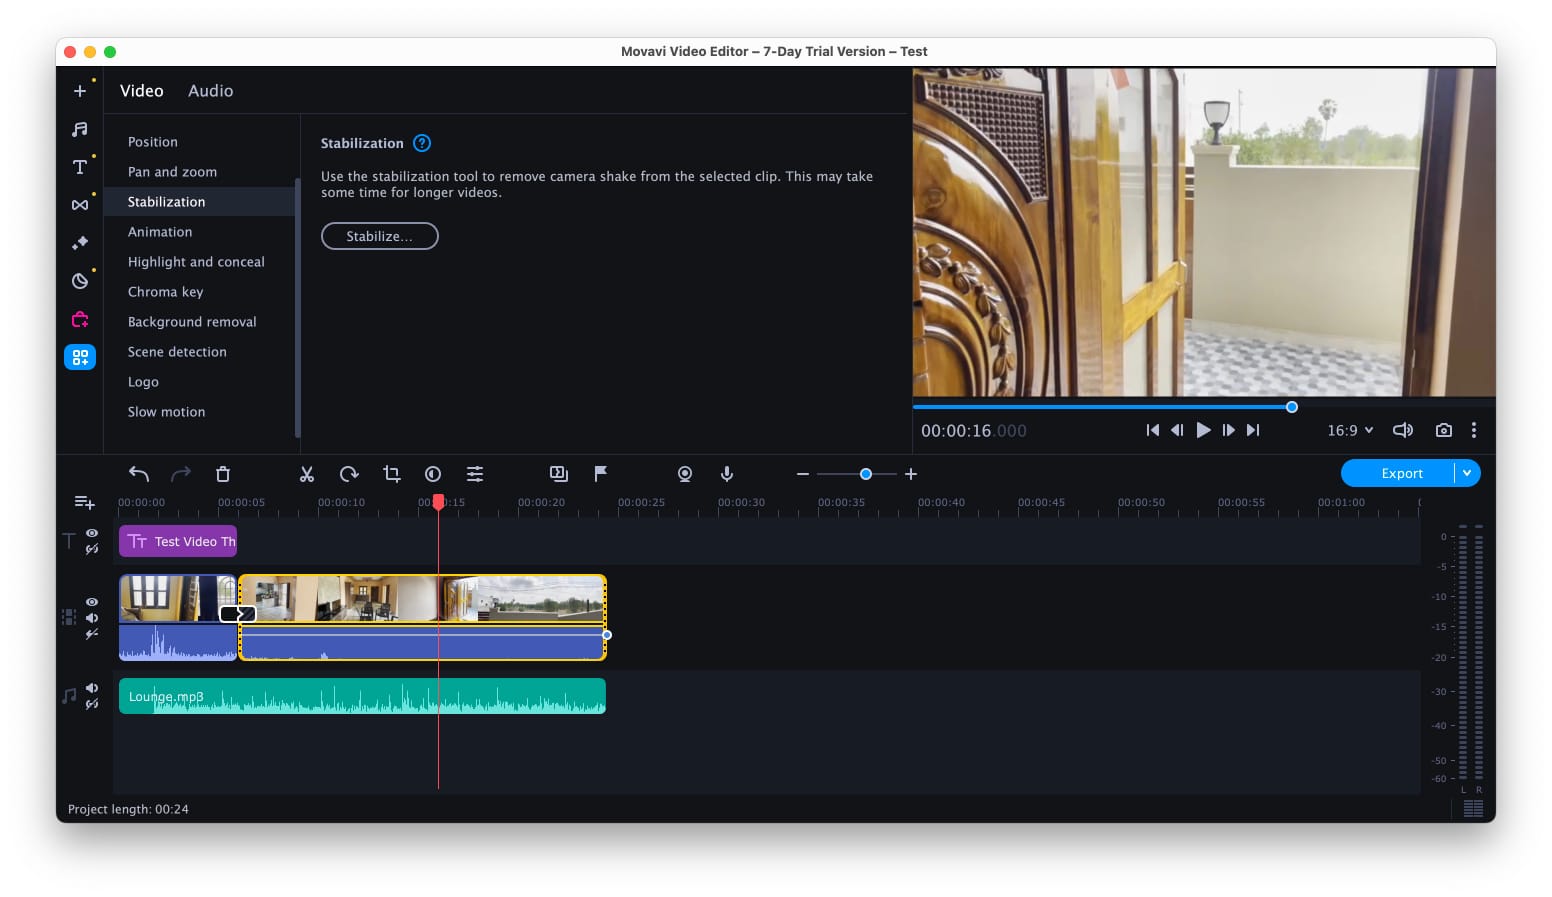
Task: Zoom out timeline with minus
Action: (x=803, y=474)
